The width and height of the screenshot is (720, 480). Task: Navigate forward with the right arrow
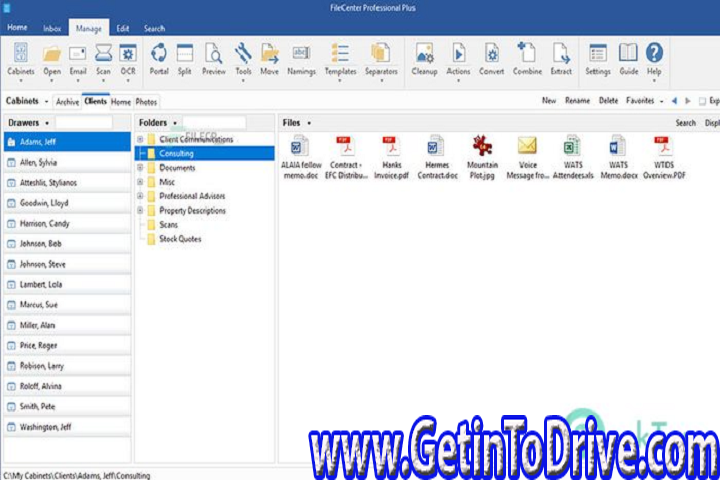tap(687, 101)
